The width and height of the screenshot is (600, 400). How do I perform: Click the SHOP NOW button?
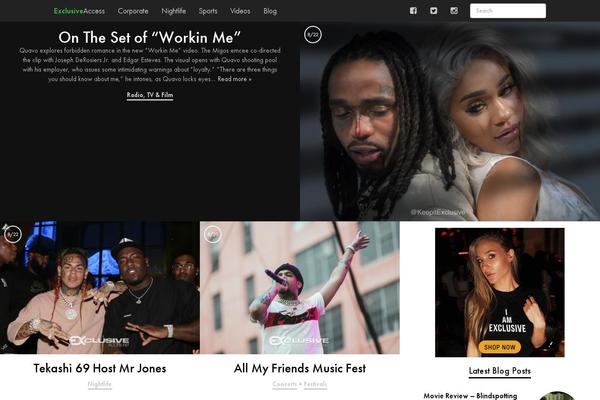pos(499,347)
